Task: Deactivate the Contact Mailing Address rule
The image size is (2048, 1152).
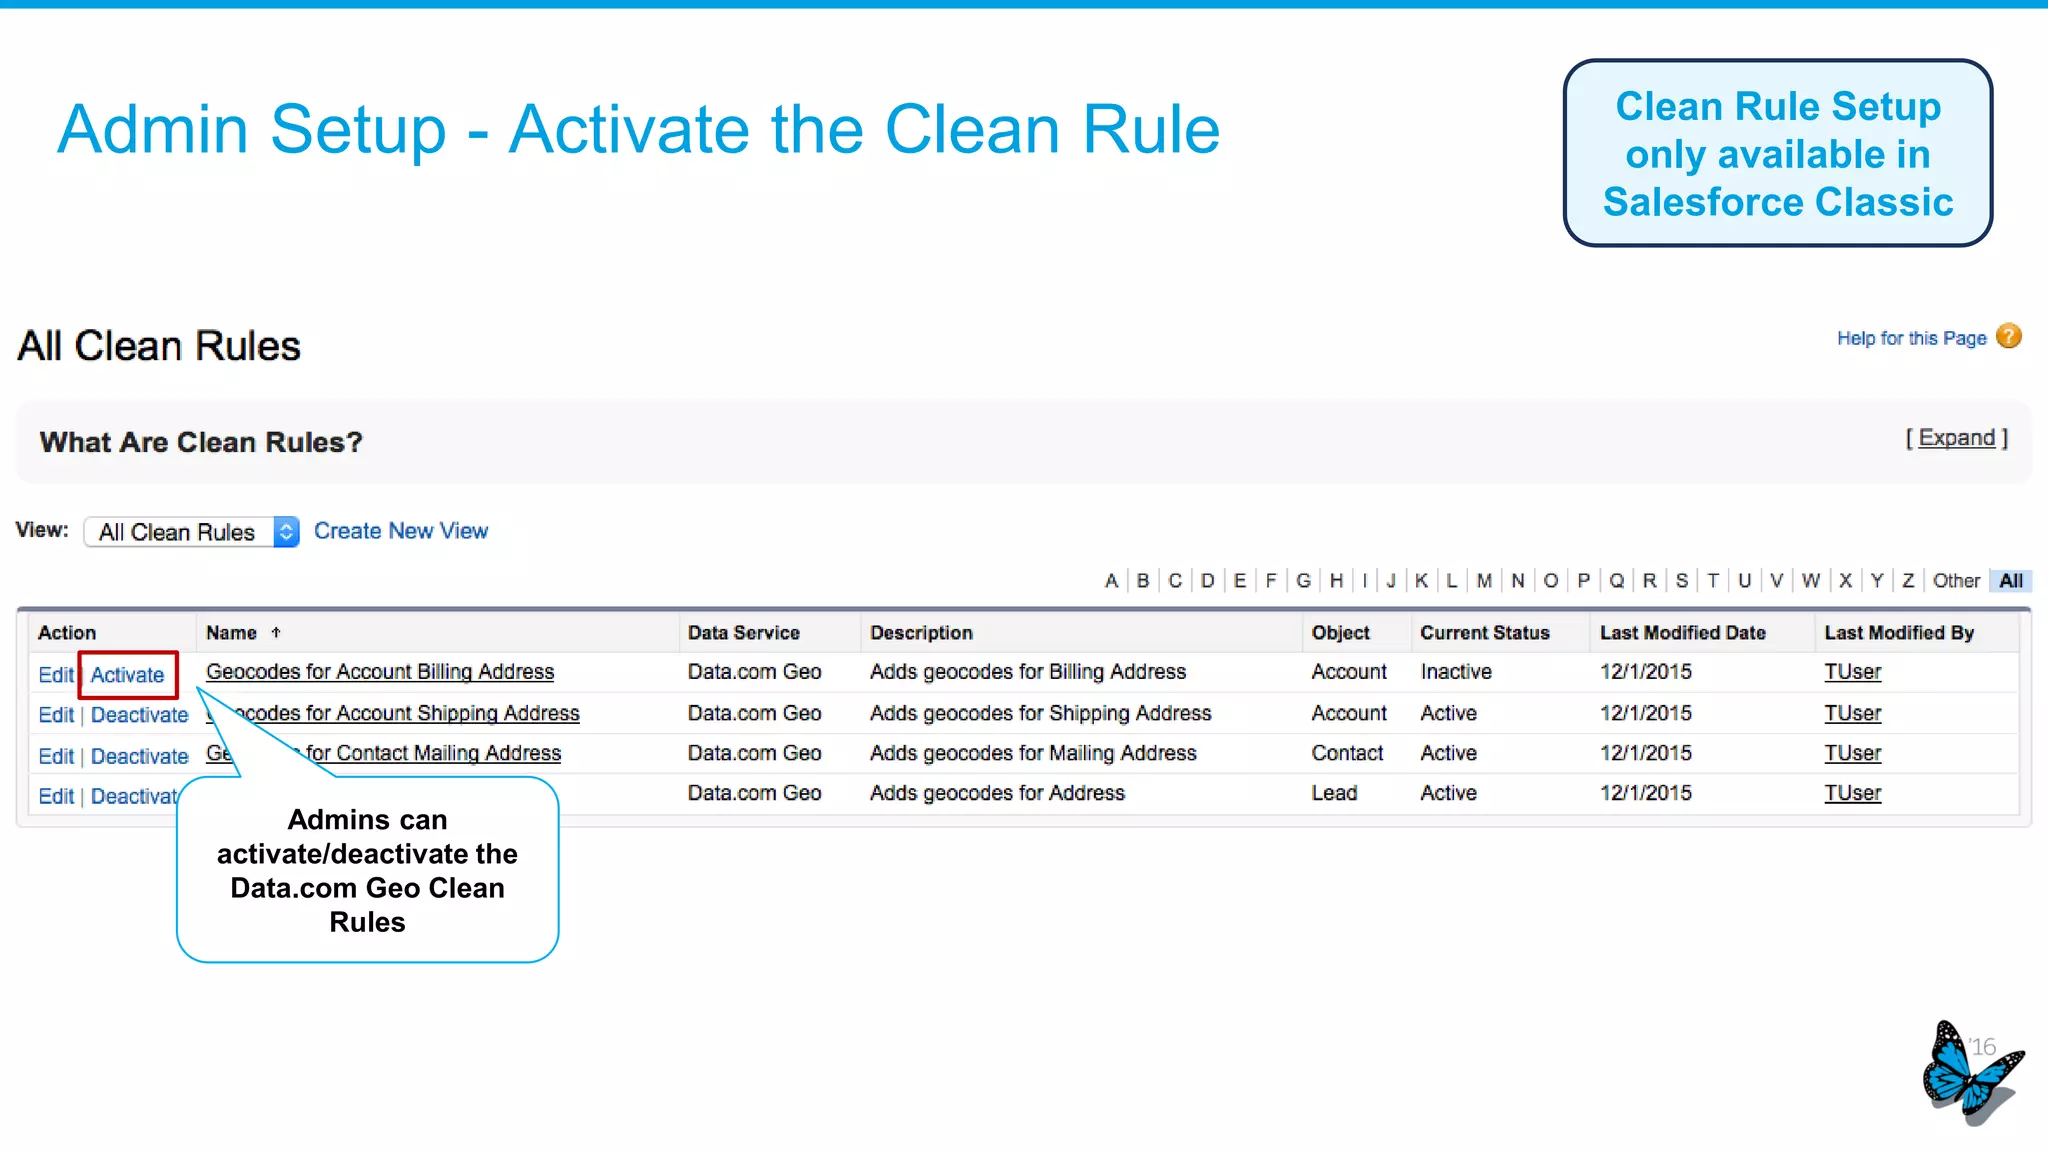Action: tap(139, 756)
